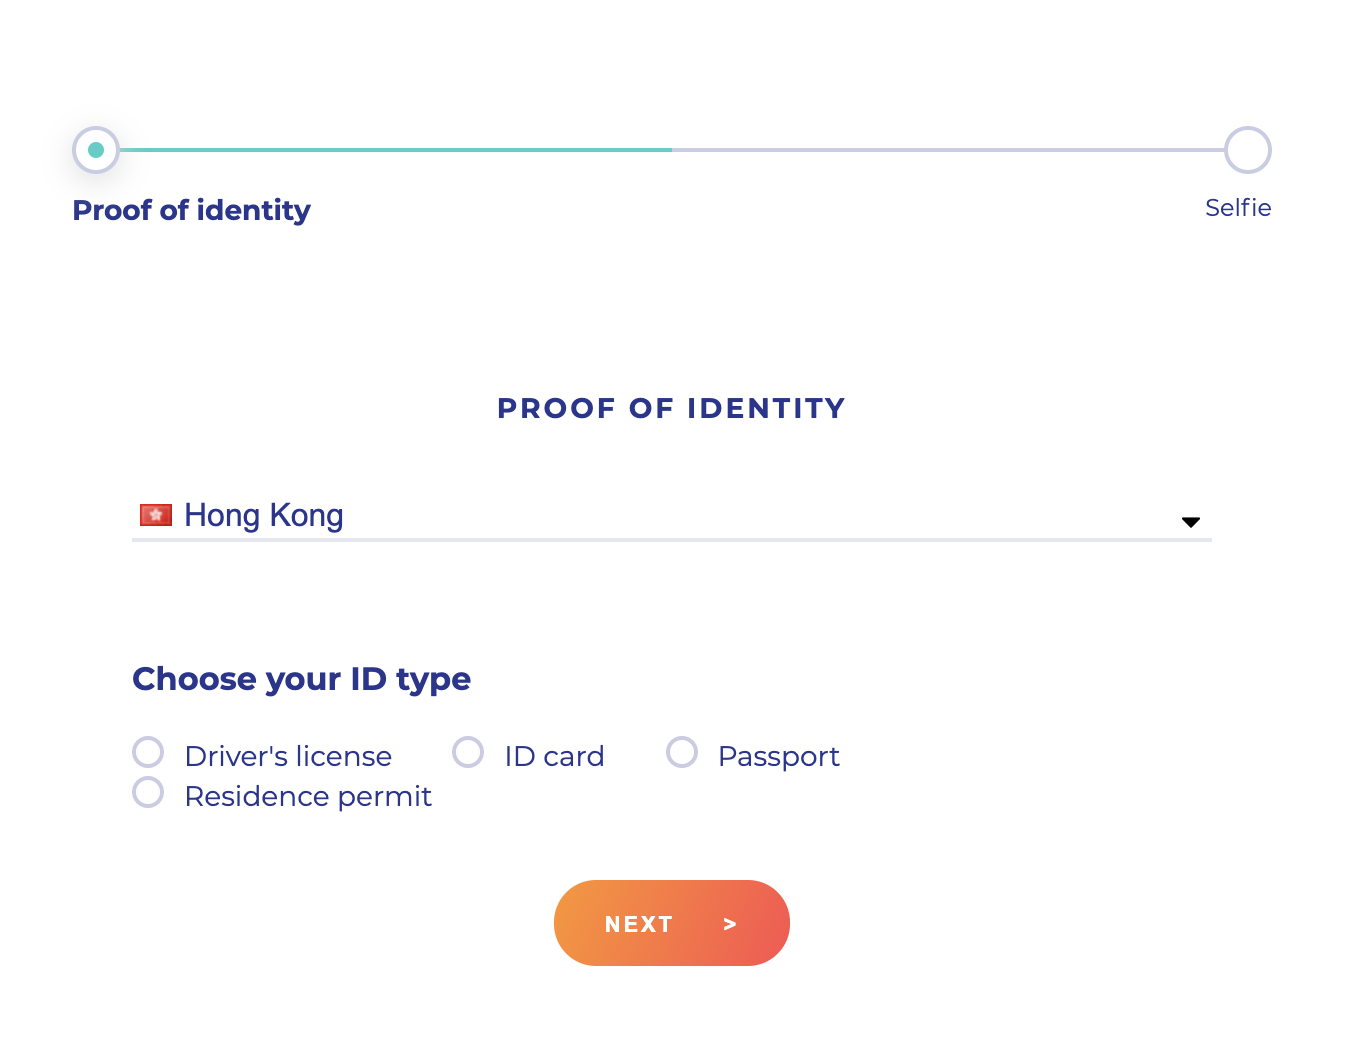Click the Hong Kong country name text

pyautogui.click(x=264, y=515)
